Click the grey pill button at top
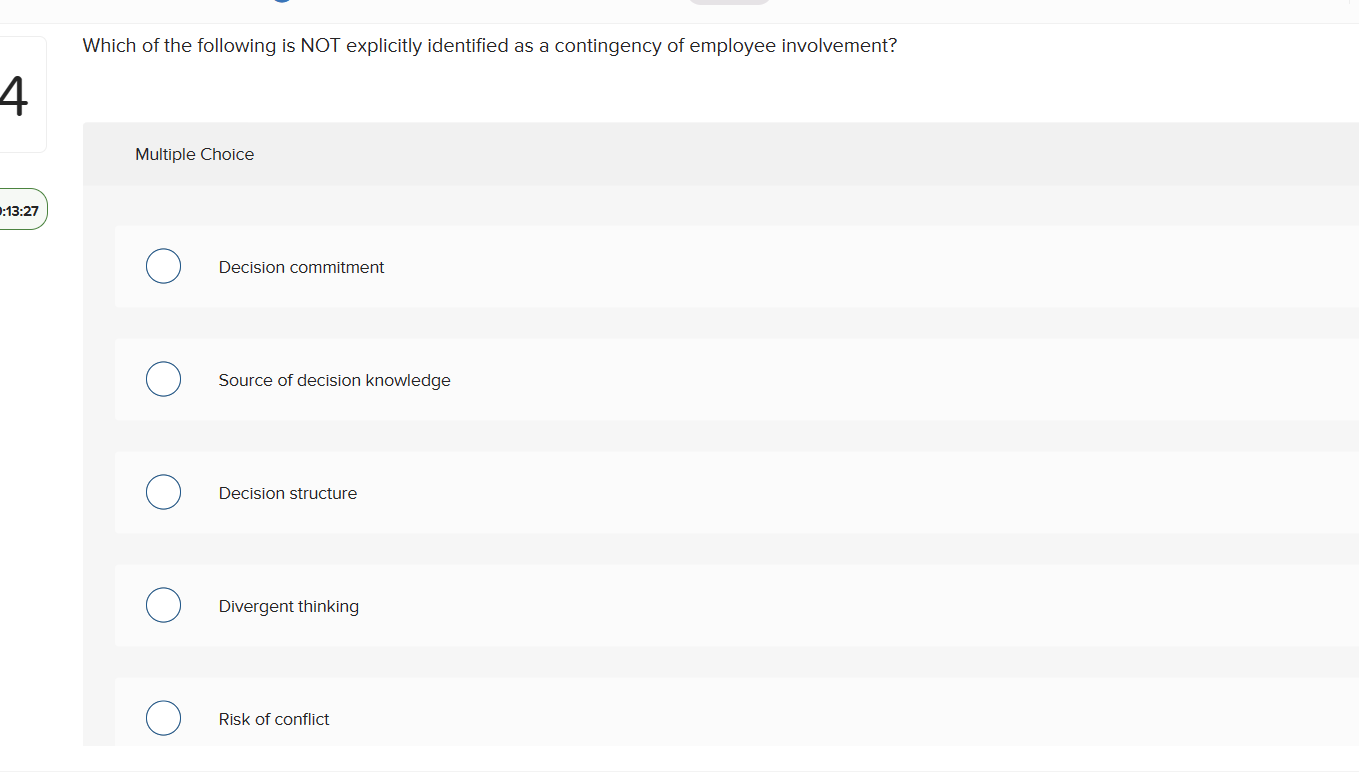The width and height of the screenshot is (1359, 776). (728, 4)
